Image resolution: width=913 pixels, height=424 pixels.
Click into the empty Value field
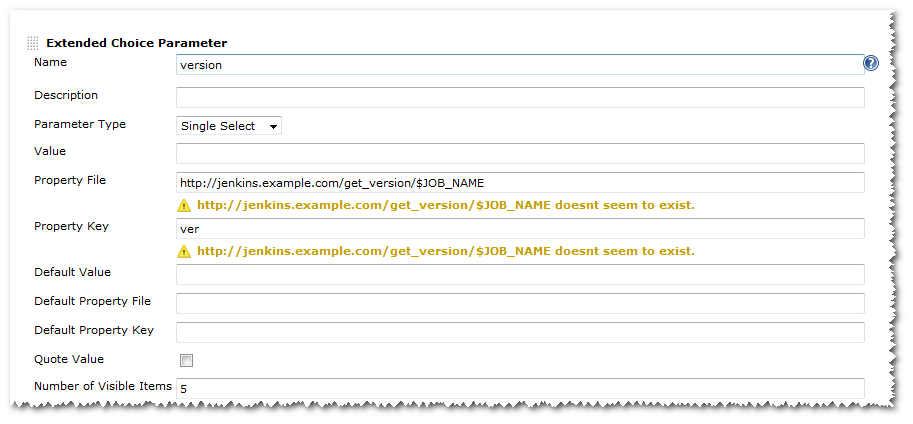tap(519, 153)
